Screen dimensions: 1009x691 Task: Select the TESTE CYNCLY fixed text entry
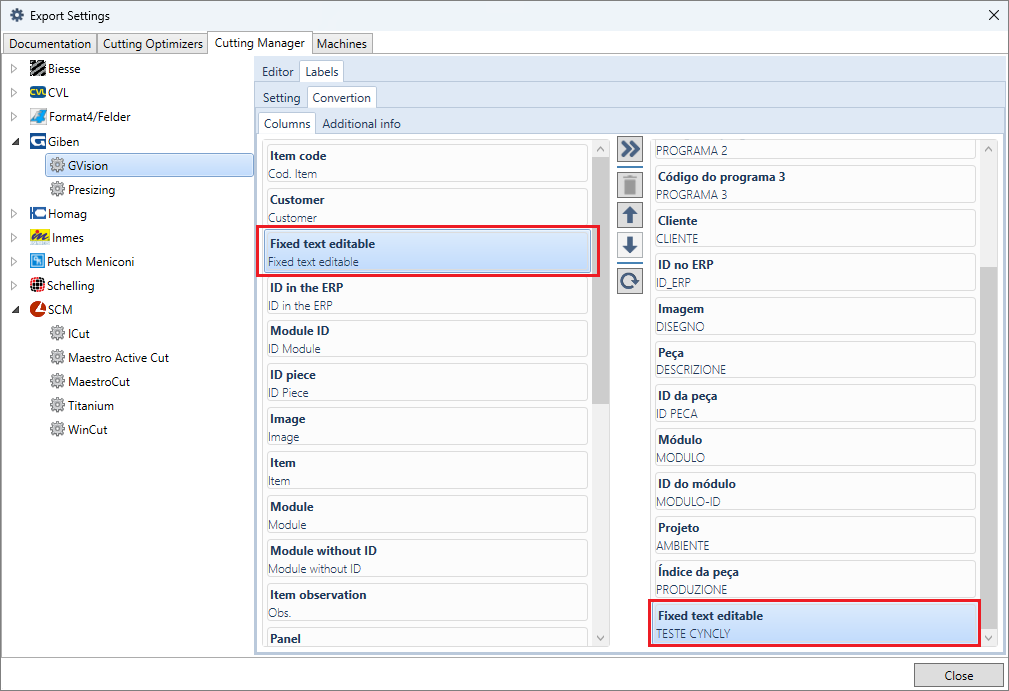coord(815,623)
